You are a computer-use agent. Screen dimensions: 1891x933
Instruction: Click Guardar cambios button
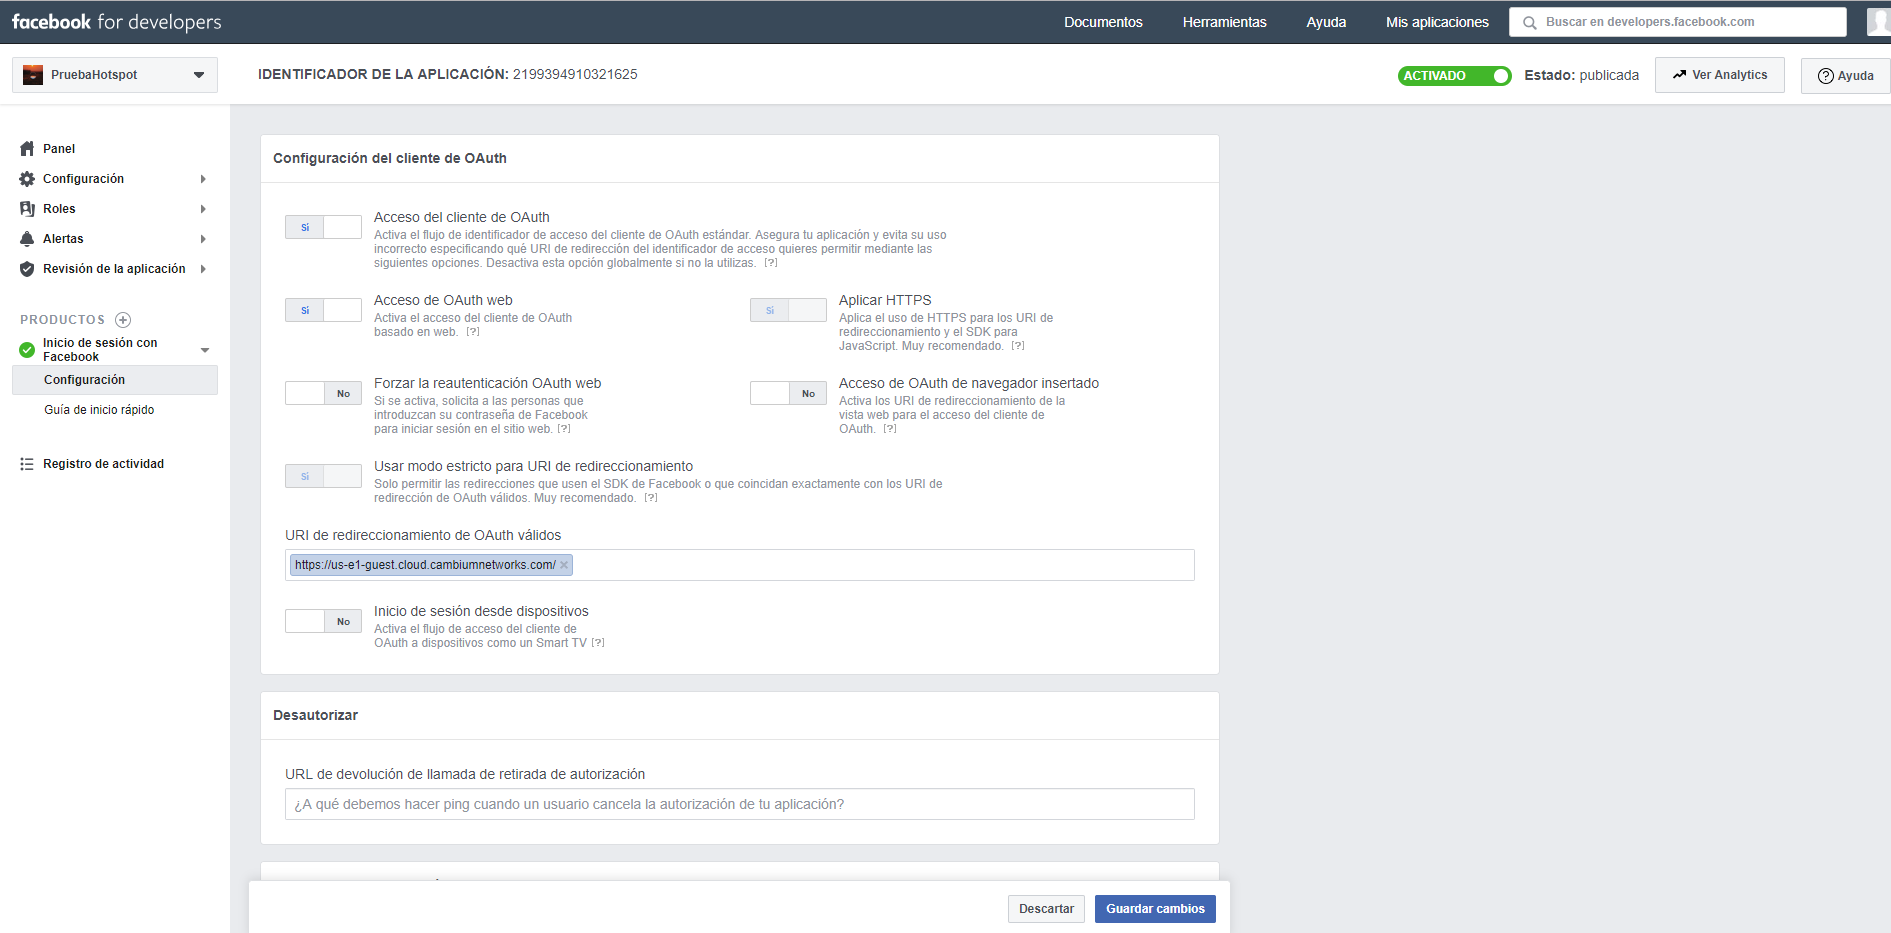(x=1155, y=909)
